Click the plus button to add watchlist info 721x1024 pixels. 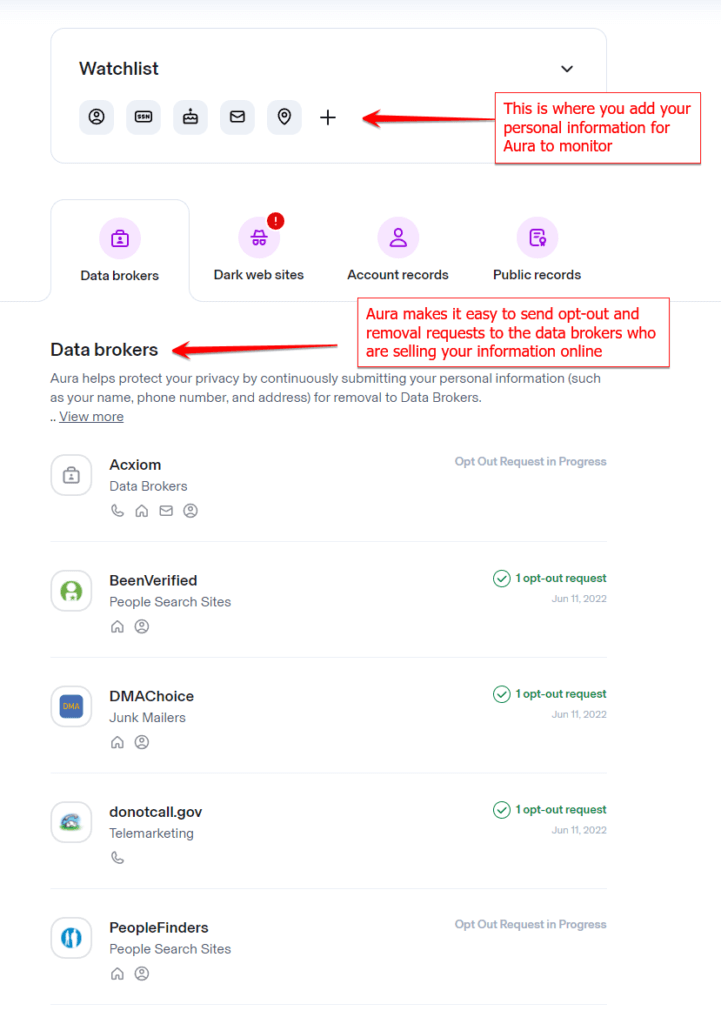click(327, 117)
